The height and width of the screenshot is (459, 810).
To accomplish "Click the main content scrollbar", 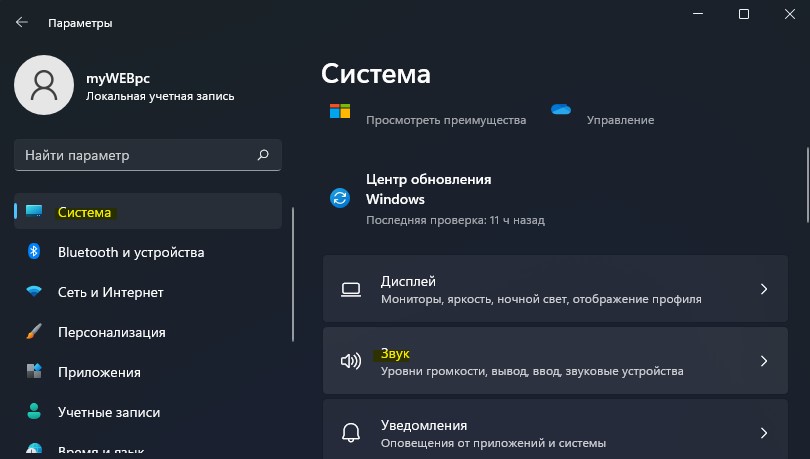I will (x=807, y=185).
